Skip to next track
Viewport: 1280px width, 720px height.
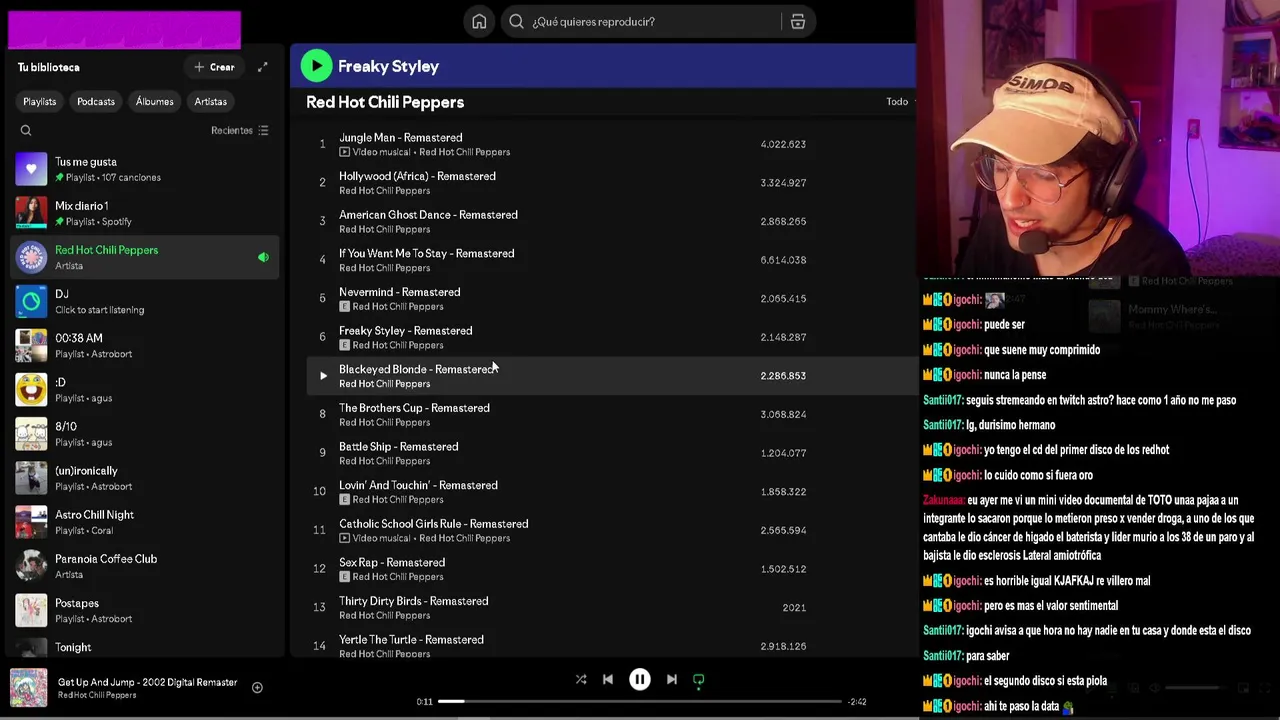pyautogui.click(x=672, y=679)
